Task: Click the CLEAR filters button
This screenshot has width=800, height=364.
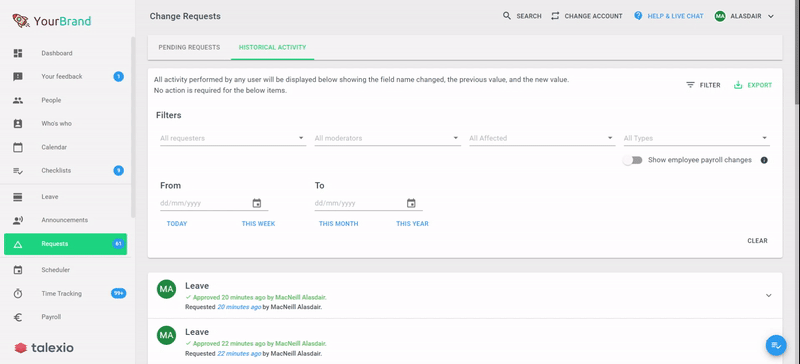Action: (758, 241)
